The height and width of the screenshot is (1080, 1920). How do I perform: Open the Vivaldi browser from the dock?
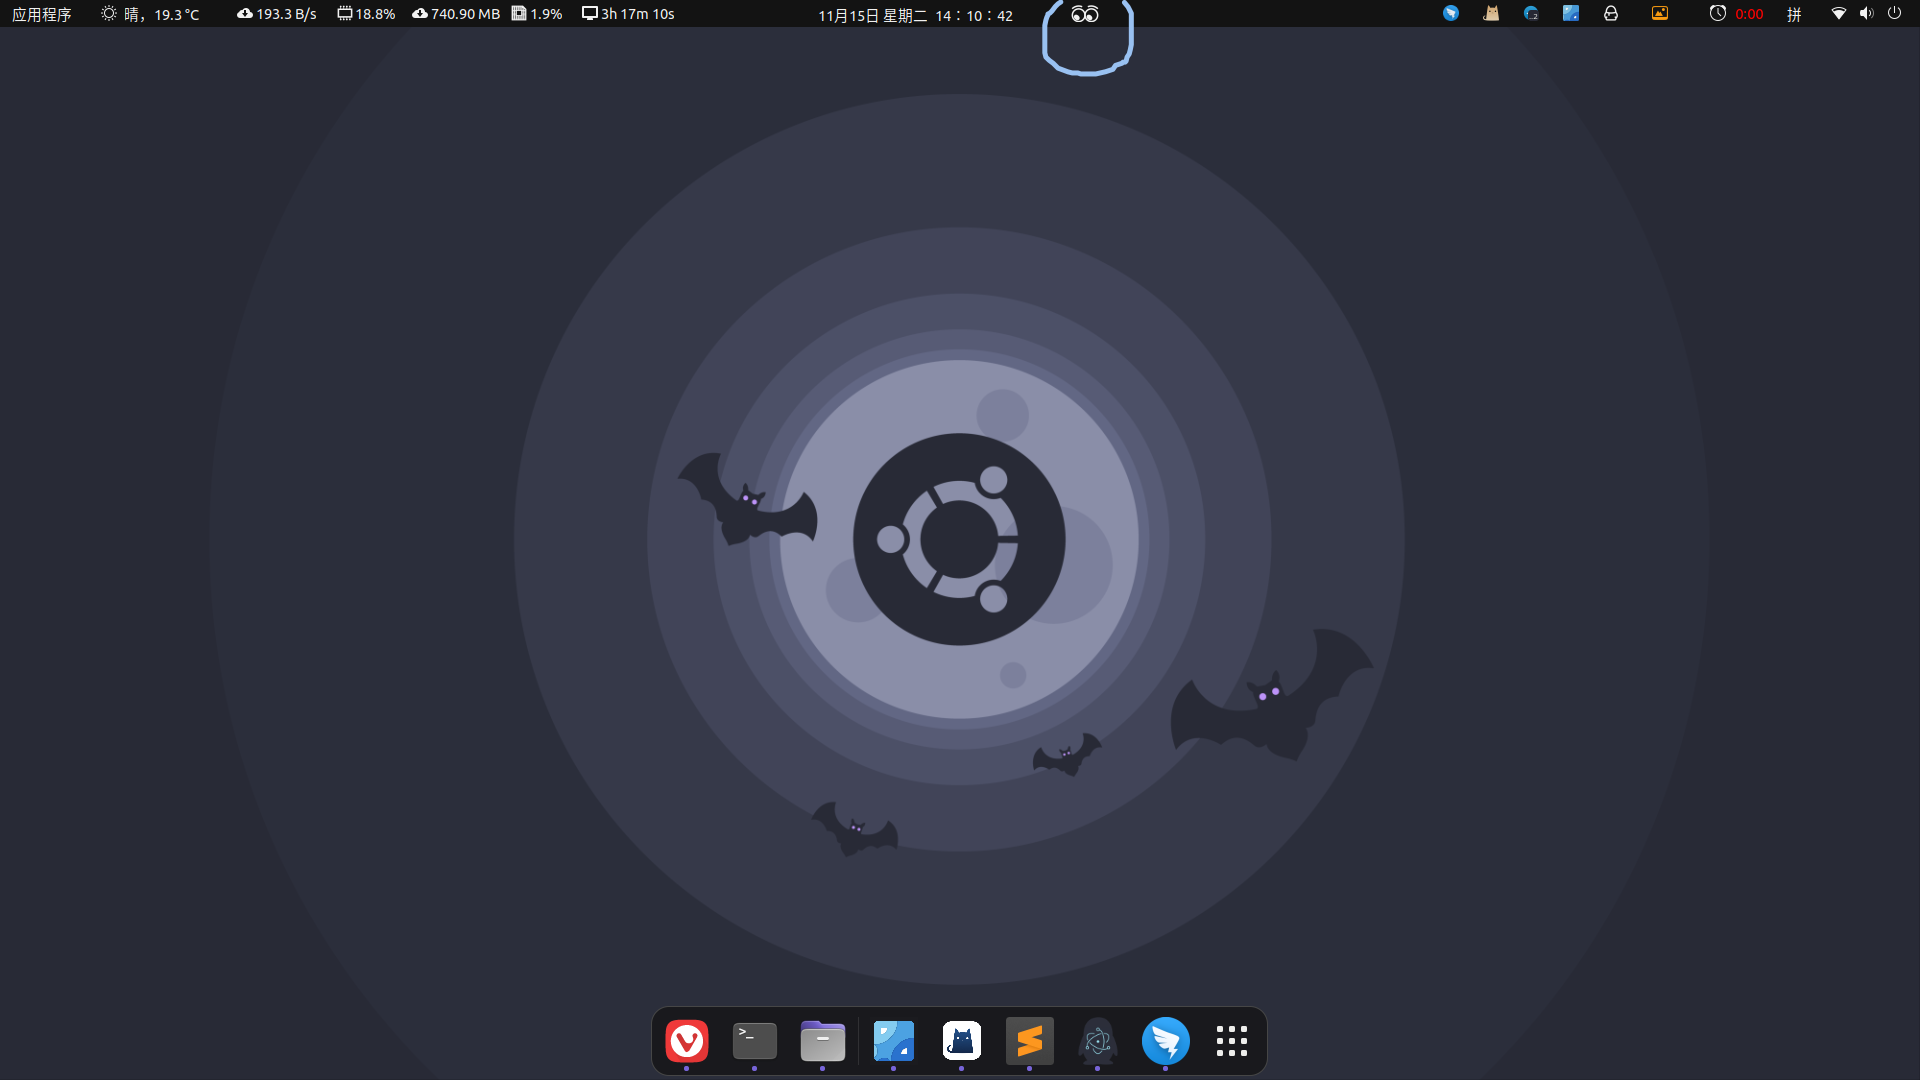[x=687, y=1041]
